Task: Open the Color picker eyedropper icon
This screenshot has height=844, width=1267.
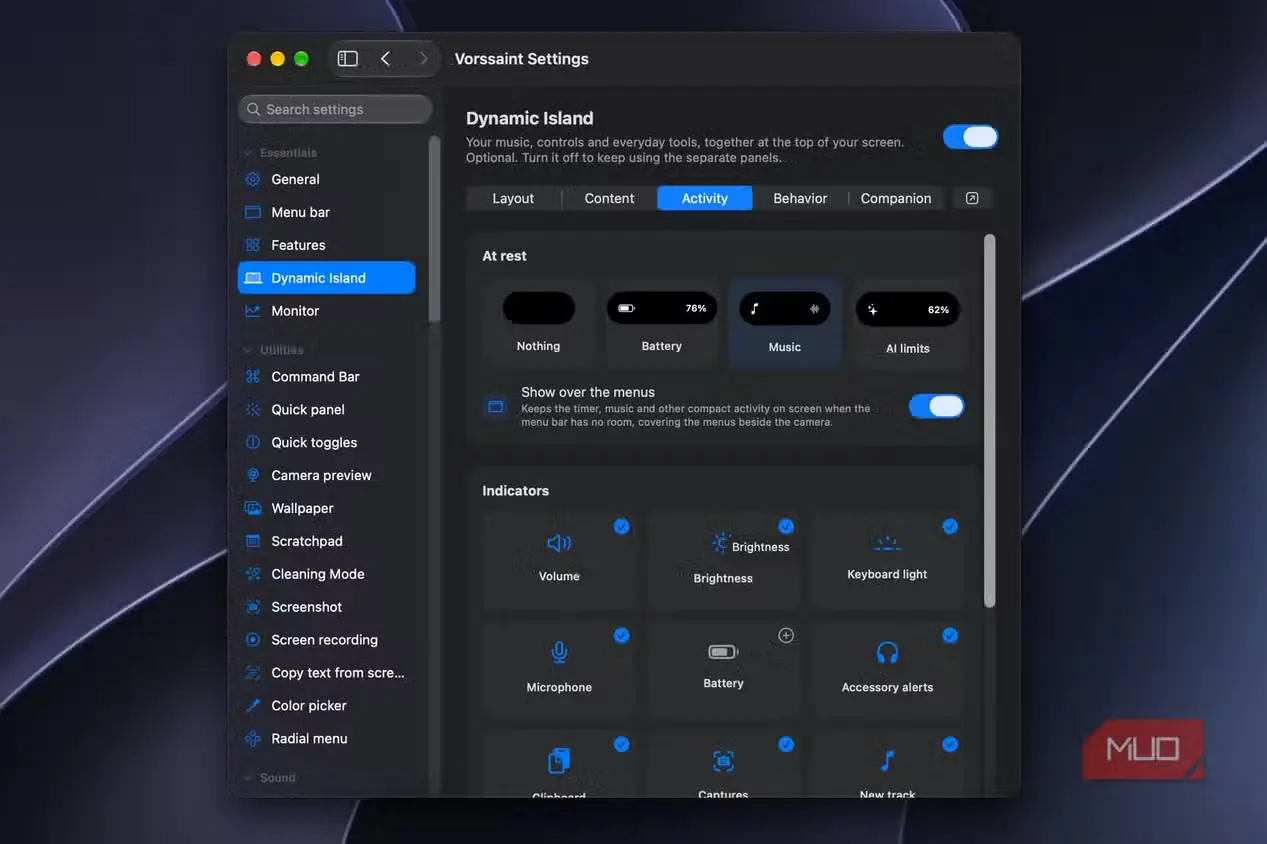Action: tap(253, 706)
